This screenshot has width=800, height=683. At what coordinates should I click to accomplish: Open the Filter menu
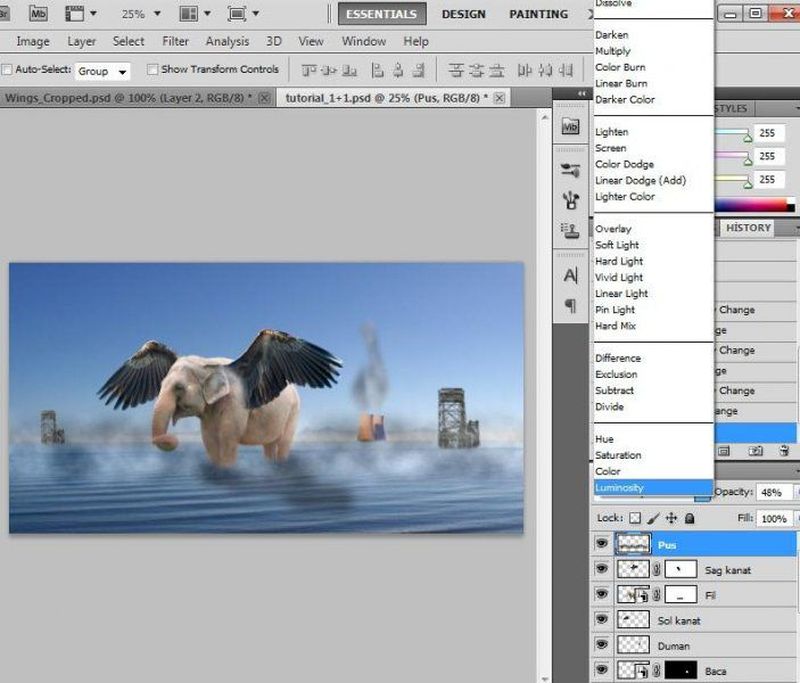coord(175,41)
